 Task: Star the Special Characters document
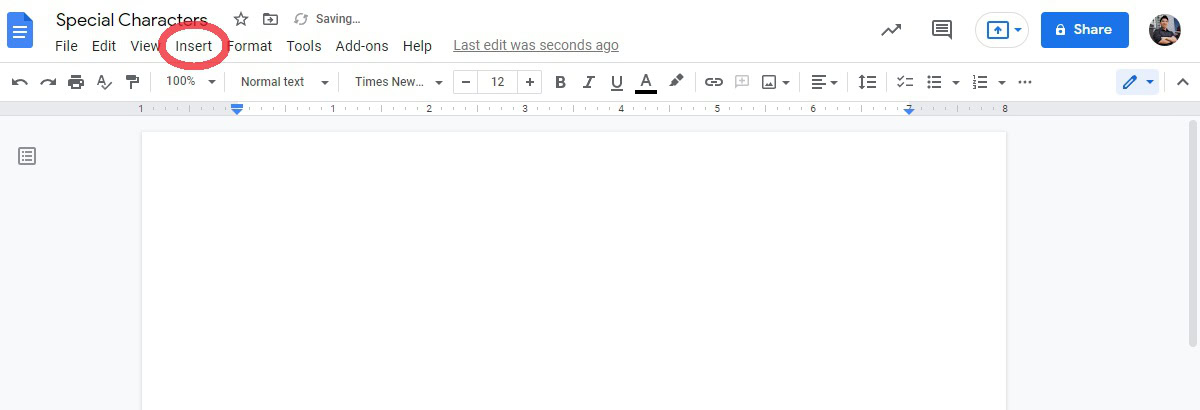(x=240, y=19)
